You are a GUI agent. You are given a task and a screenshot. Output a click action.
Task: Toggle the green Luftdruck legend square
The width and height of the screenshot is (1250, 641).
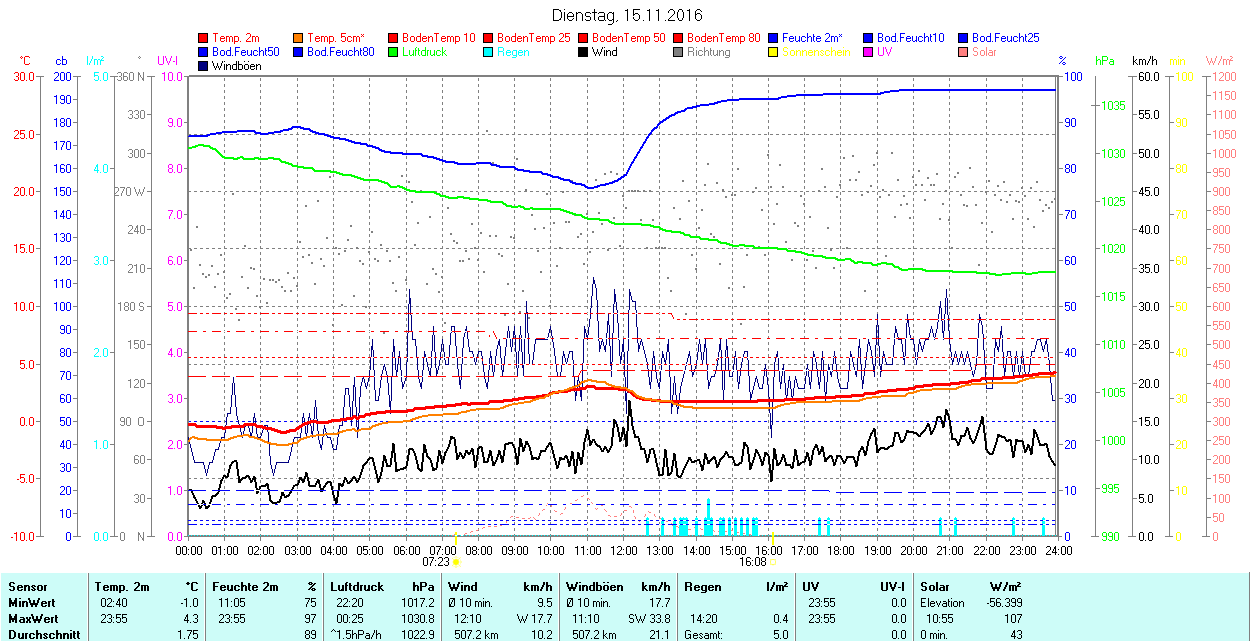coord(394,52)
